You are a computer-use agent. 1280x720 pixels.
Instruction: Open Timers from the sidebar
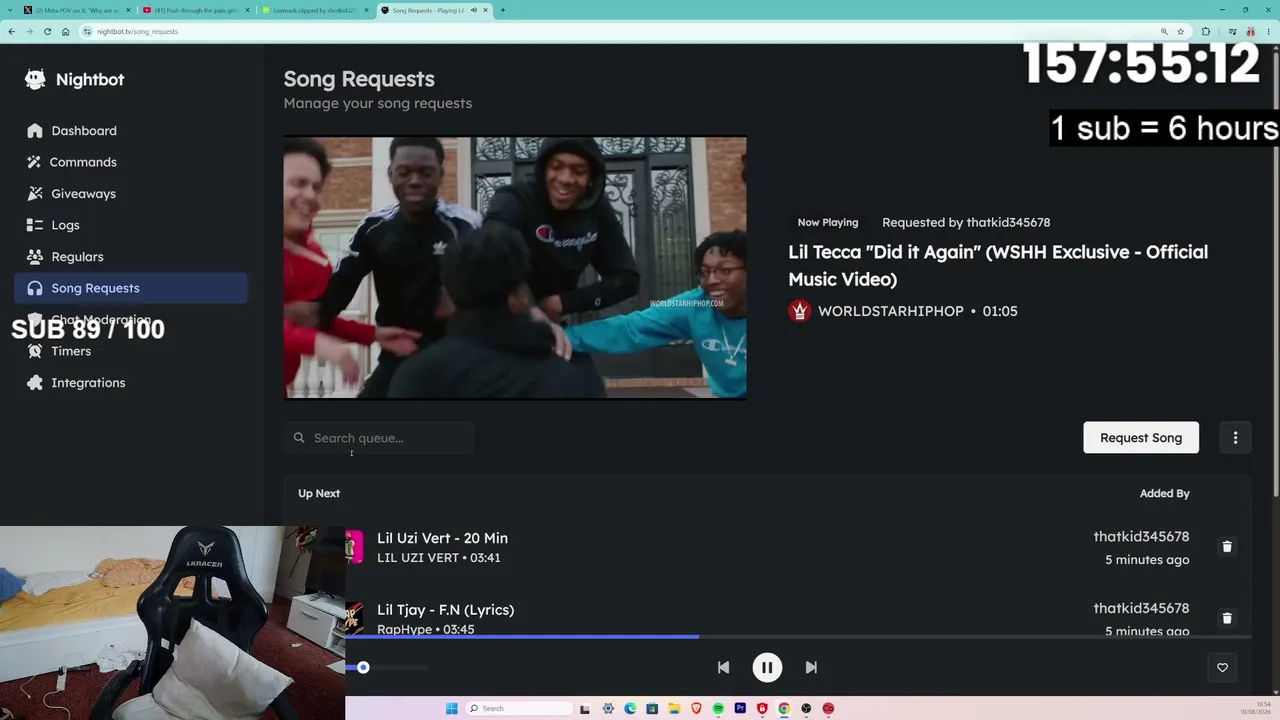coord(131,351)
